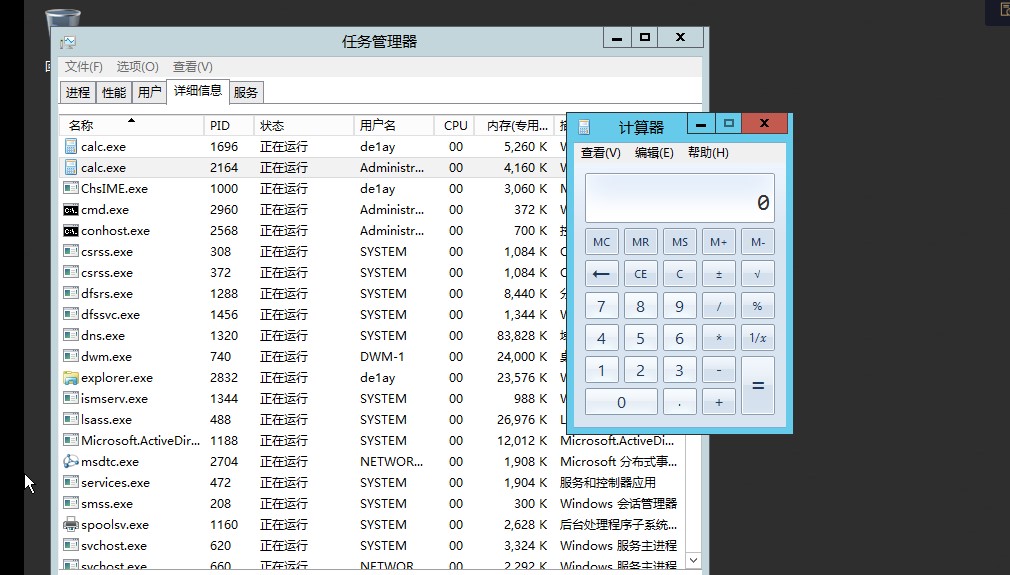Click the plus-minus sign button
1010x575 pixels.
coord(719,274)
